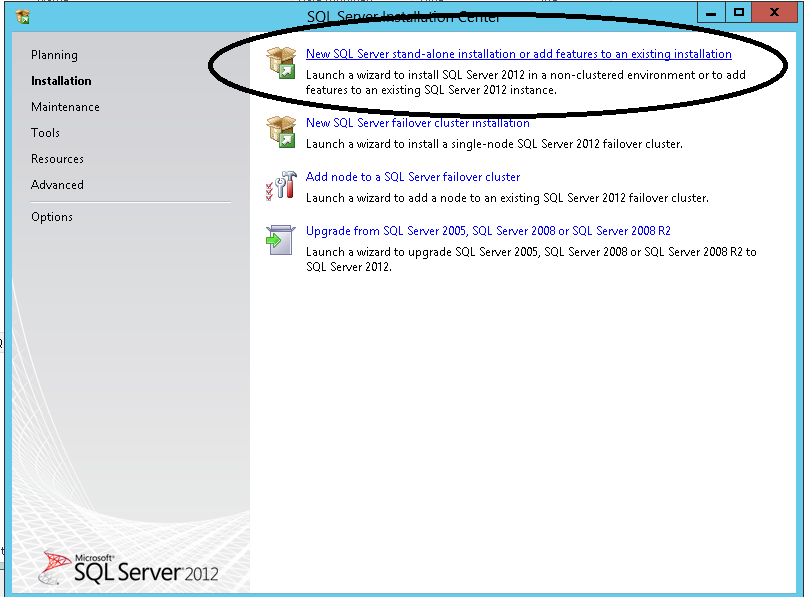Maximize the SQL Server Installation Center window
The image size is (804, 597).
point(738,12)
